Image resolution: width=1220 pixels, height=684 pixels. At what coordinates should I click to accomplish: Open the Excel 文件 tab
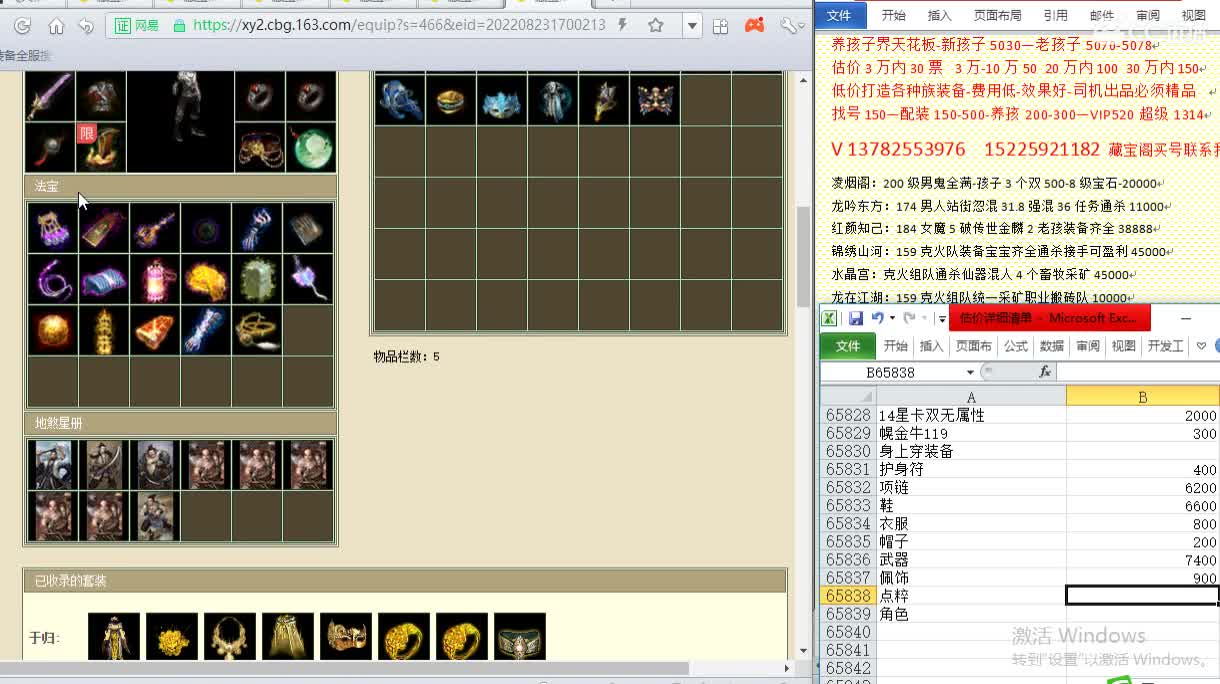click(x=847, y=346)
